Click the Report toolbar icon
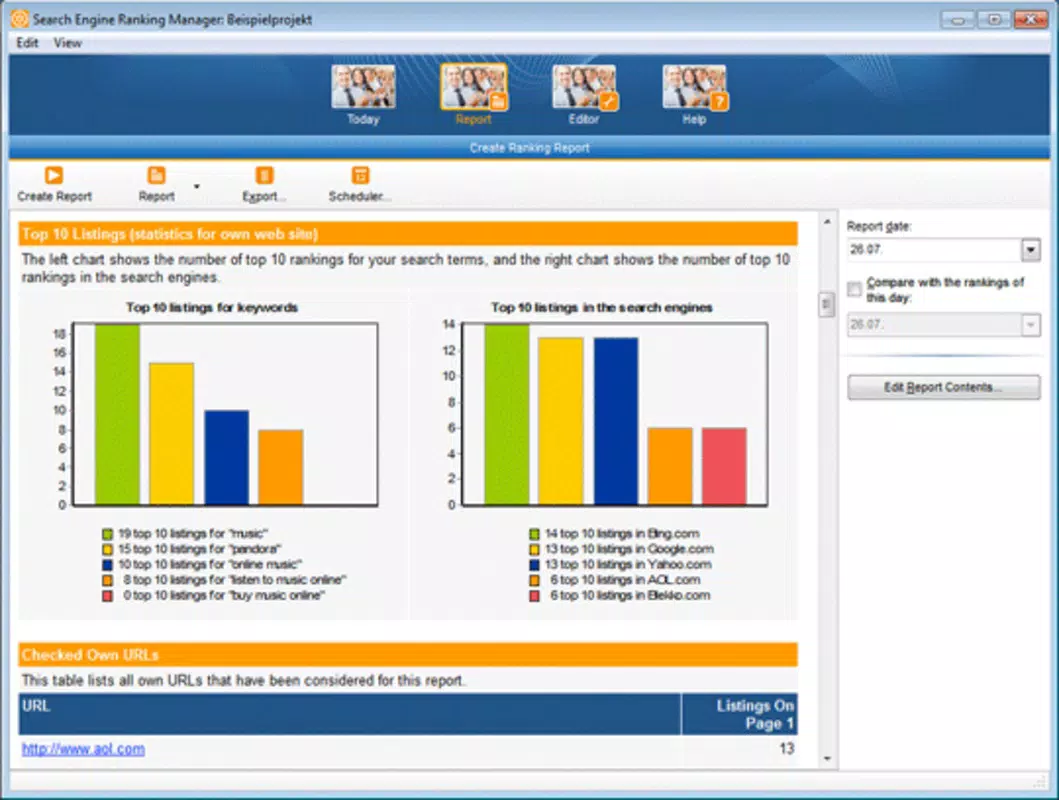This screenshot has width=1059, height=800. pyautogui.click(x=156, y=176)
